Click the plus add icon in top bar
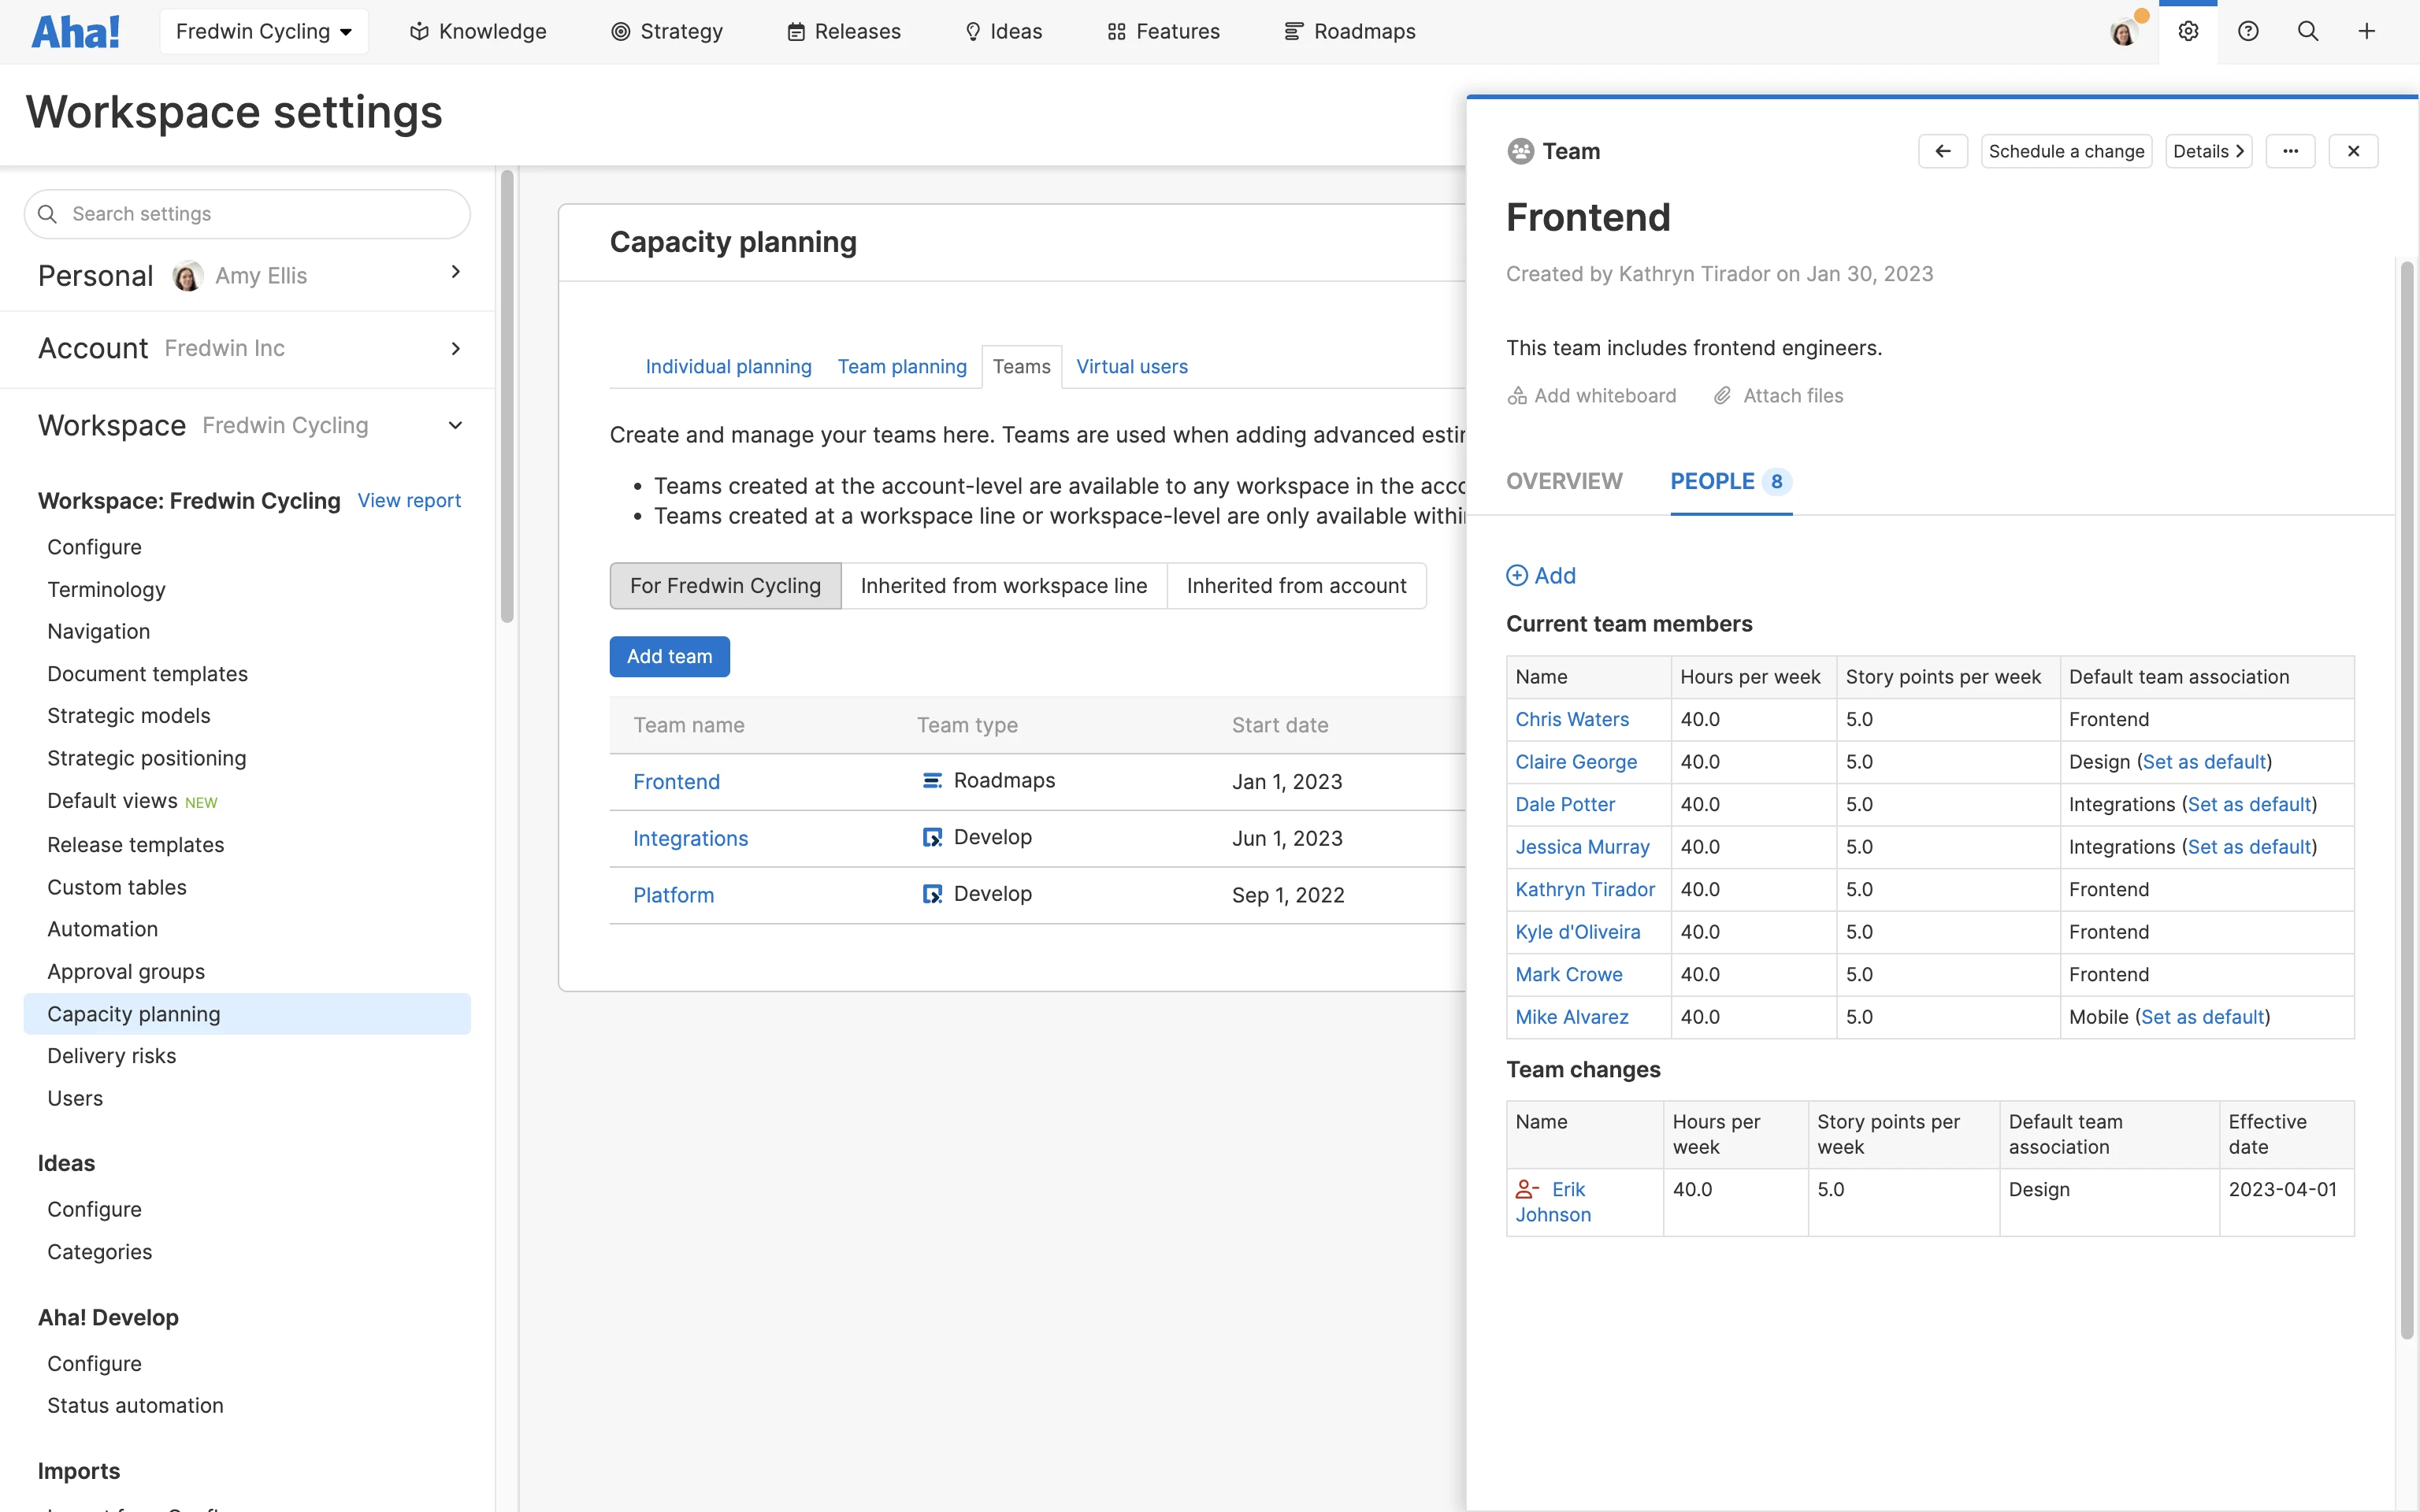The width and height of the screenshot is (2420, 1512). [x=2366, y=31]
